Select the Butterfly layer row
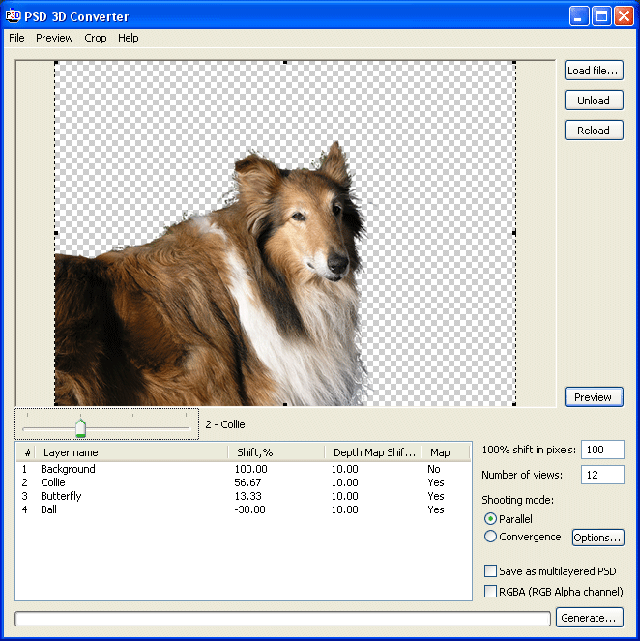The image size is (640, 641). pyautogui.click(x=61, y=496)
